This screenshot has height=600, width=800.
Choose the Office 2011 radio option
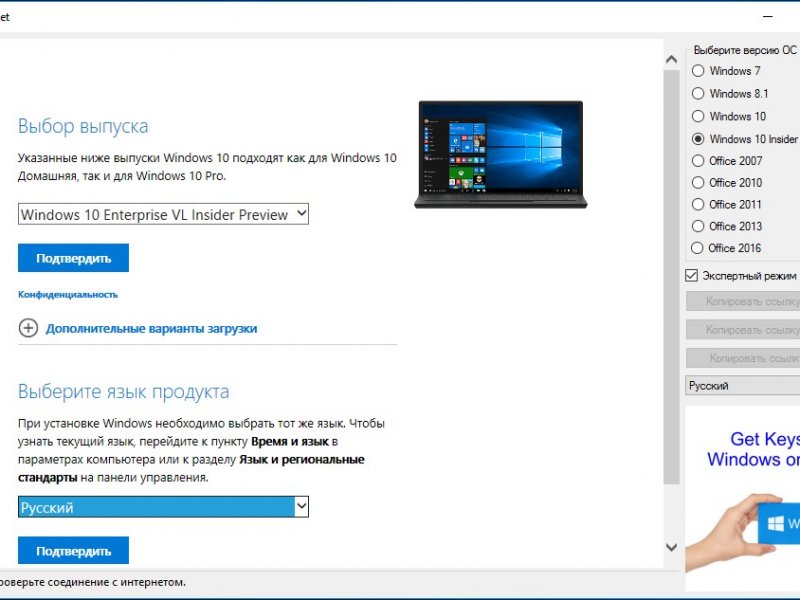point(697,205)
